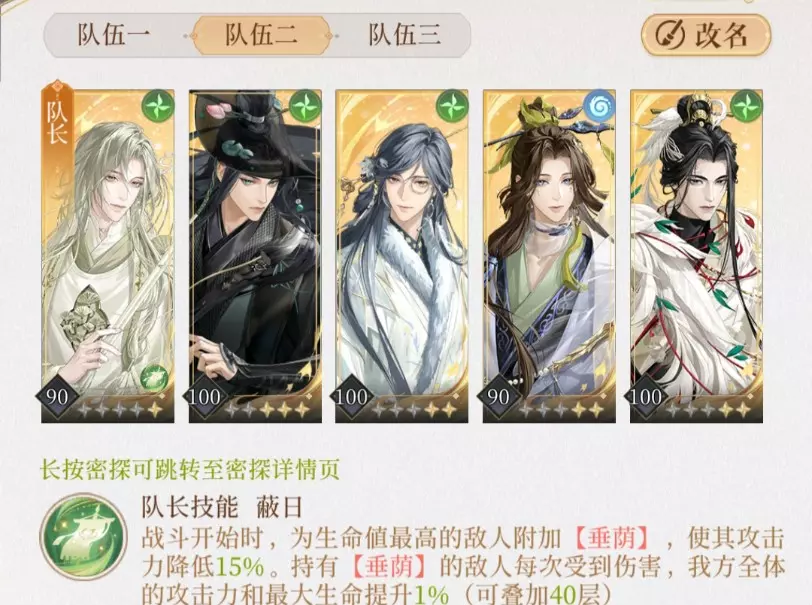812x605 pixels.
Task: Click the blue swirl element icon
Action: [599, 107]
